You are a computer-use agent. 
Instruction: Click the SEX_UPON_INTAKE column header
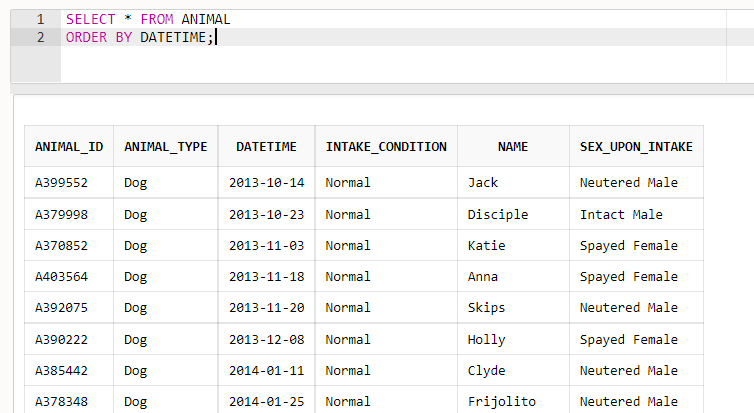[x=636, y=147]
